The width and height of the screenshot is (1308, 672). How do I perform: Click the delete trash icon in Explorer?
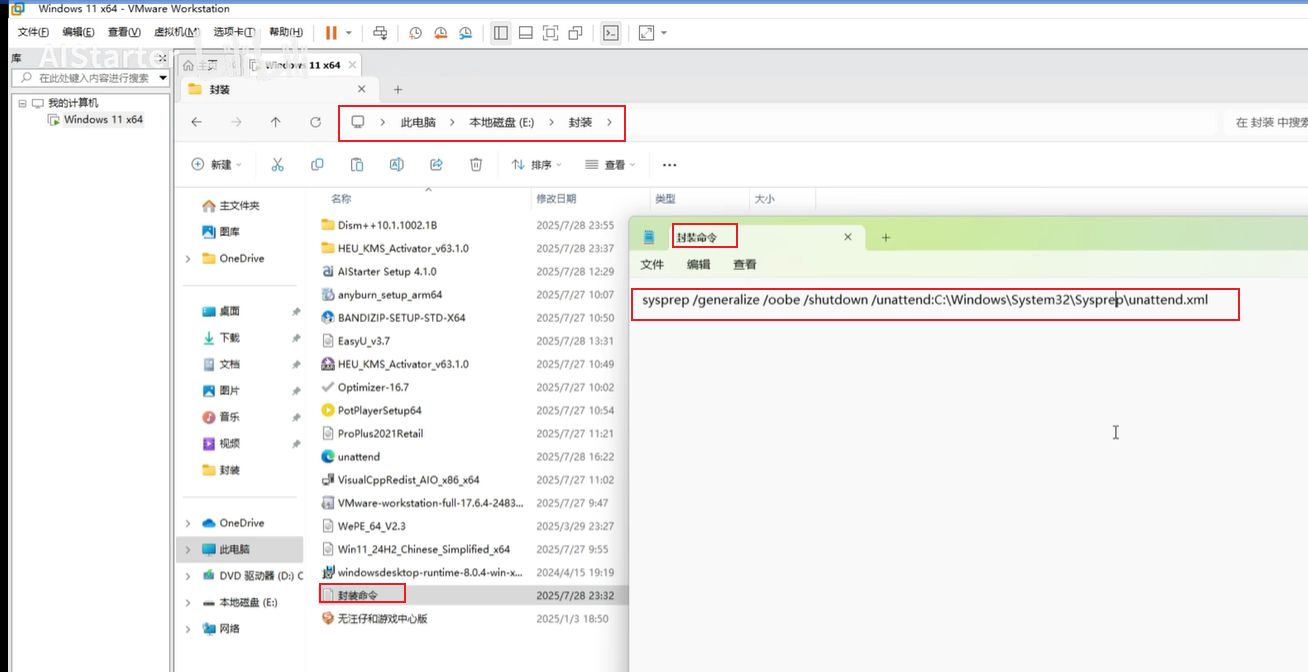[476, 164]
